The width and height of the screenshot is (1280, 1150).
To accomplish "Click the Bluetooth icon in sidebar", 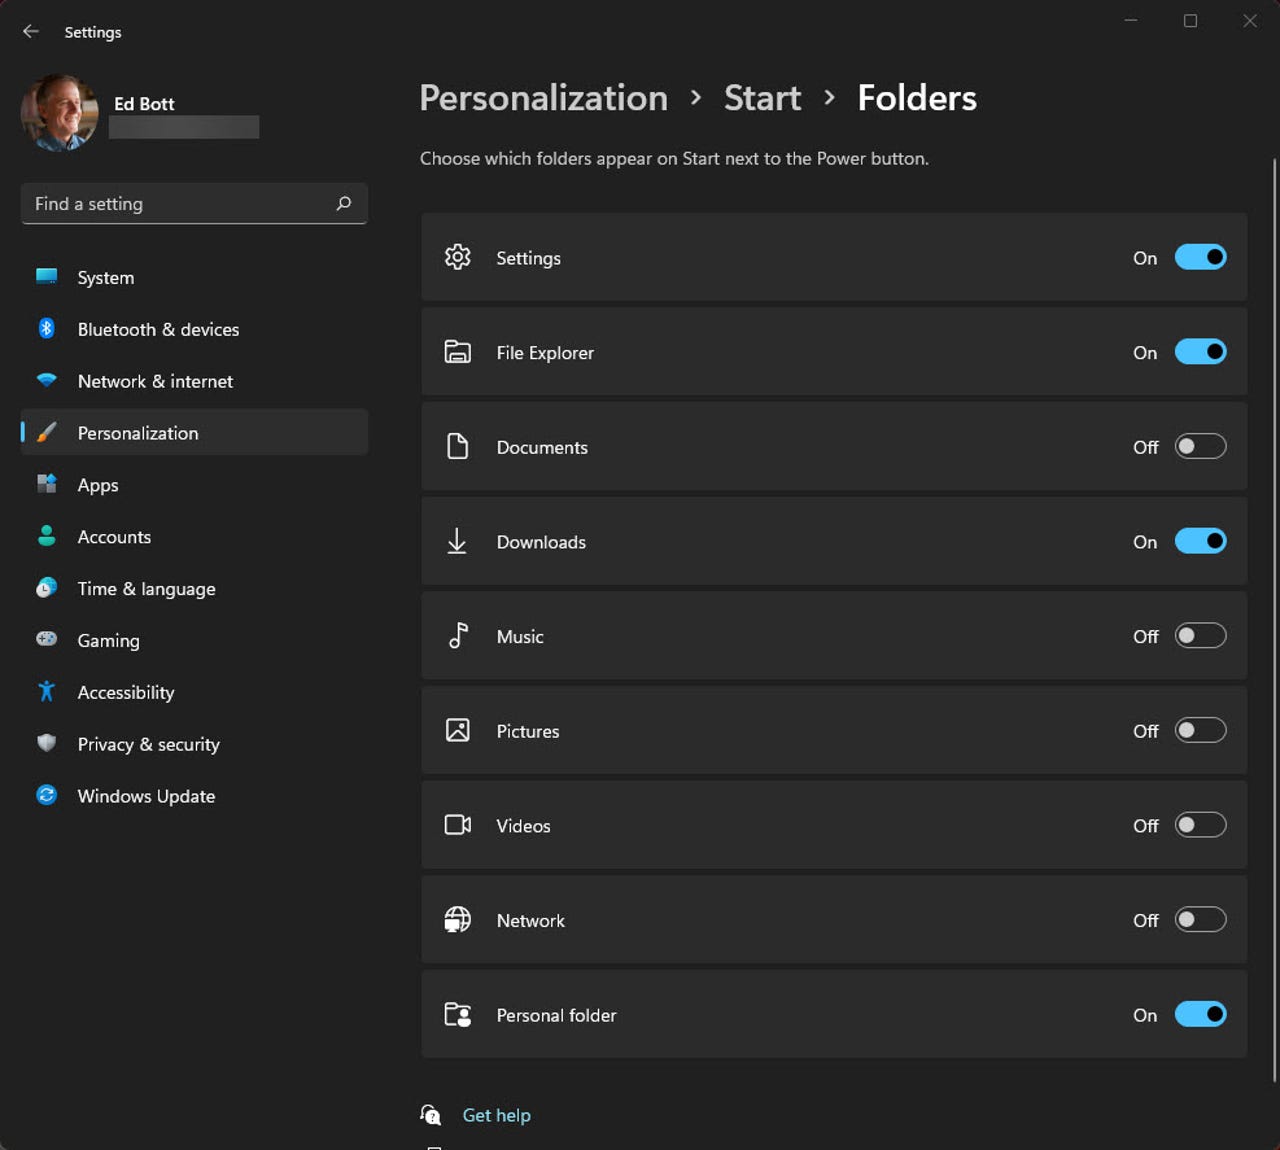I will 47,328.
